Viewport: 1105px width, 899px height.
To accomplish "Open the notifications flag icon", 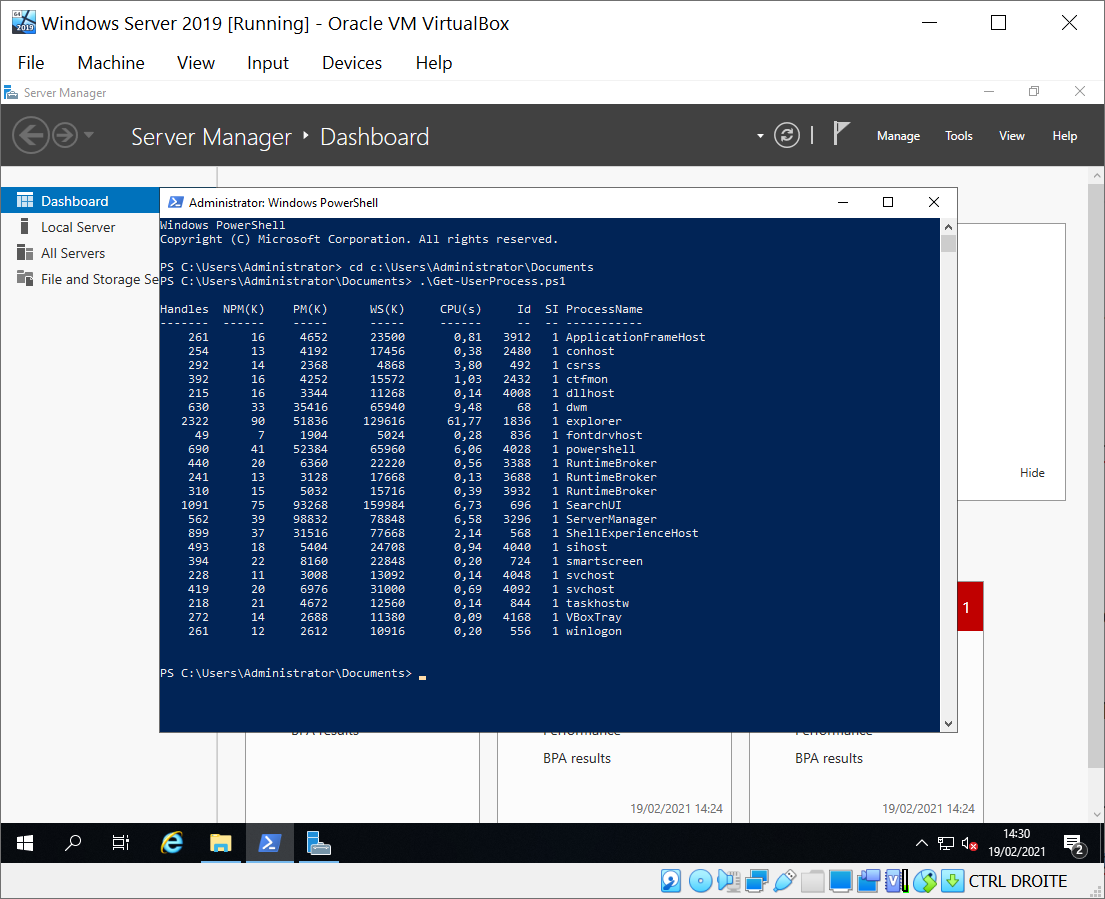I will [842, 135].
